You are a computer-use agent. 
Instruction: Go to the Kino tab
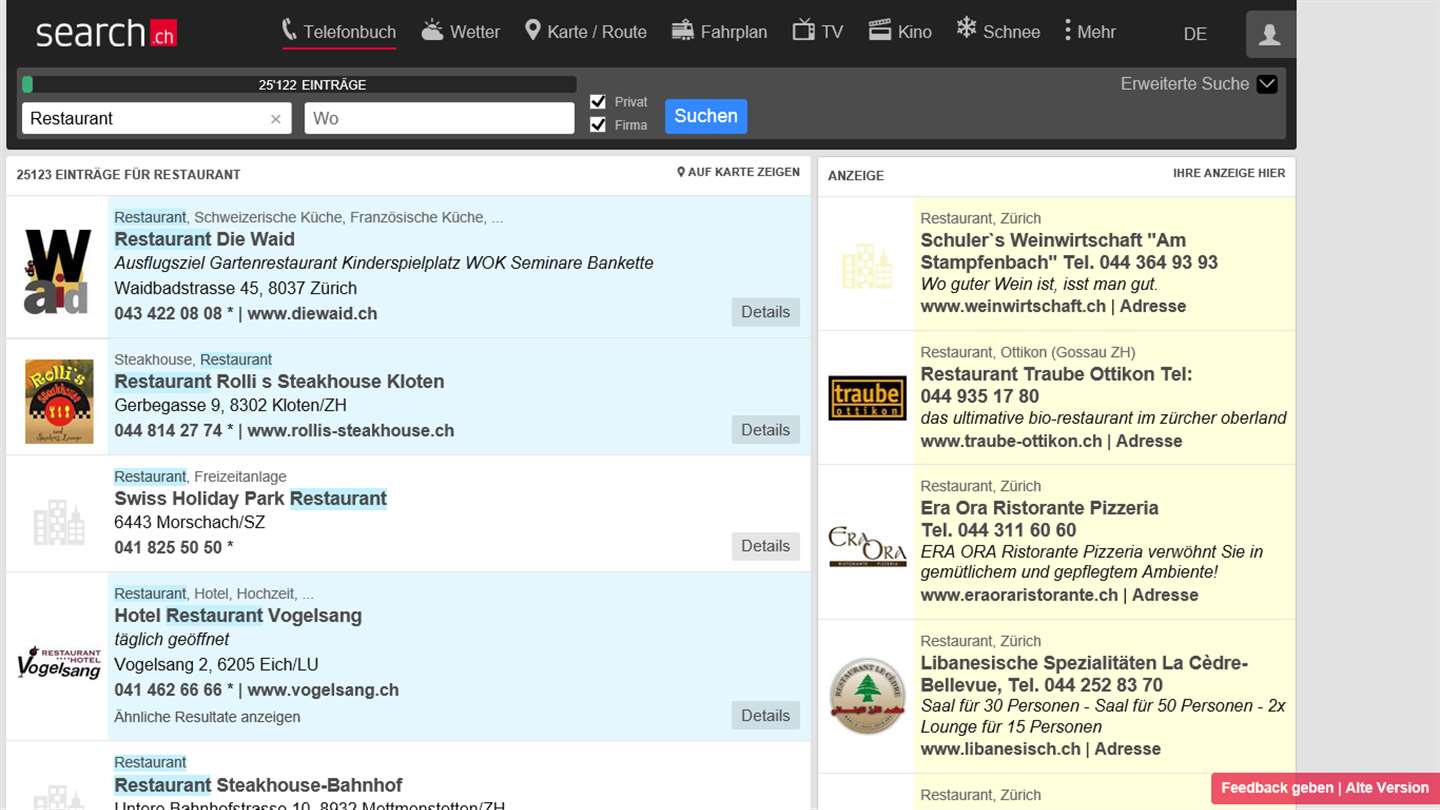(x=900, y=32)
